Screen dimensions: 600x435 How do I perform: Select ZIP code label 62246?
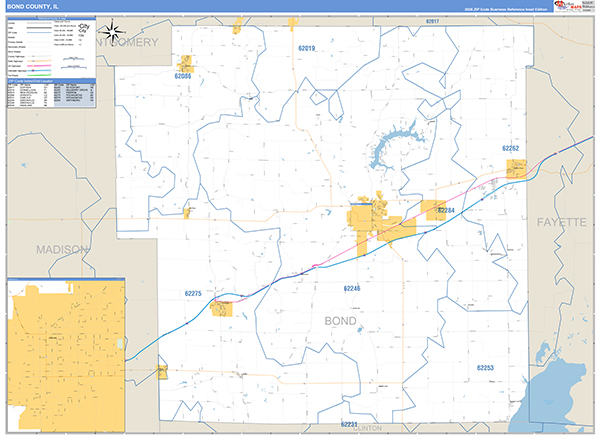pos(352,288)
